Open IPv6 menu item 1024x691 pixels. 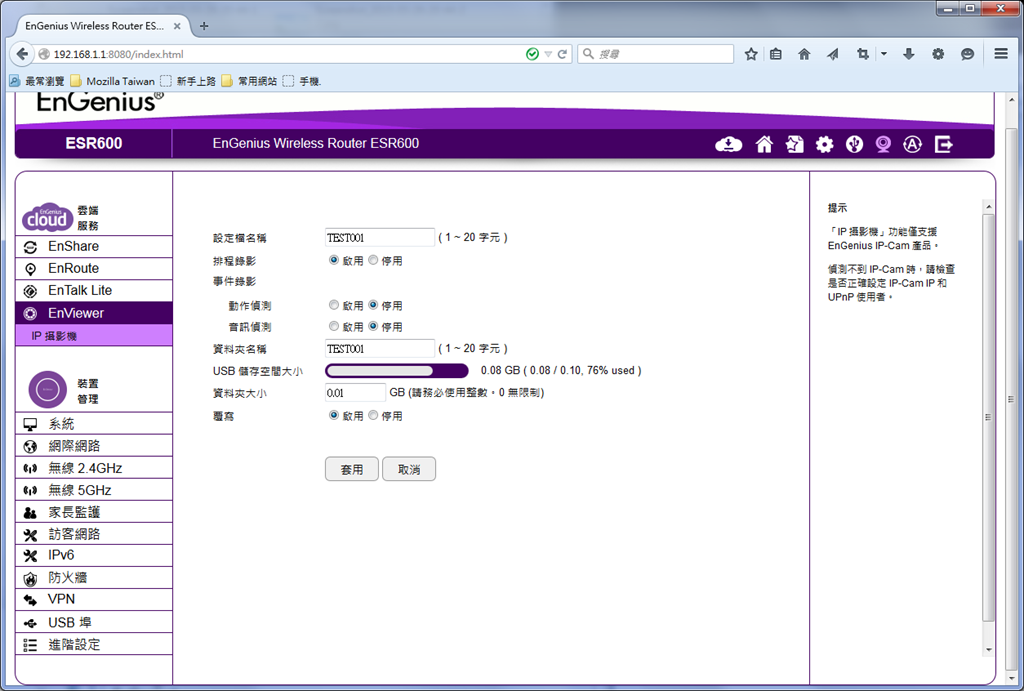(x=93, y=556)
